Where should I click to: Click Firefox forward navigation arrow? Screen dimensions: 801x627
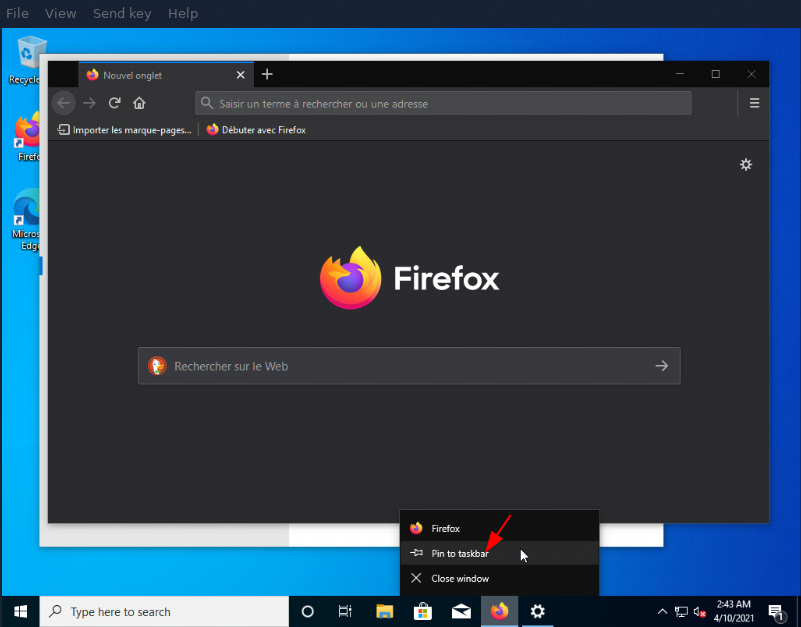89,103
